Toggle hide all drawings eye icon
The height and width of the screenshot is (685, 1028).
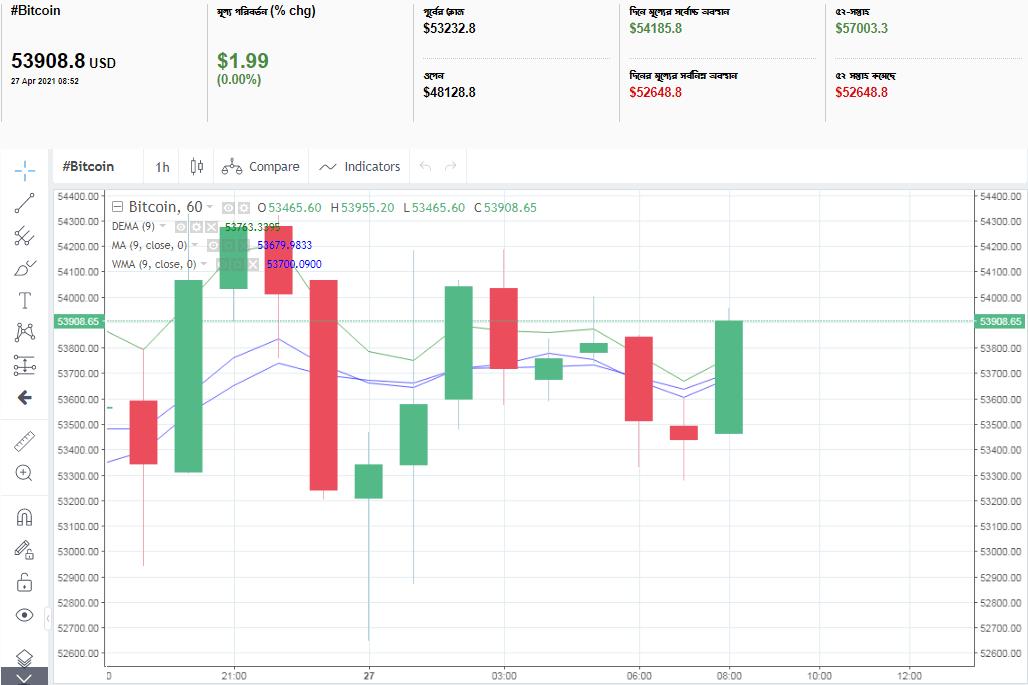click(x=25, y=615)
